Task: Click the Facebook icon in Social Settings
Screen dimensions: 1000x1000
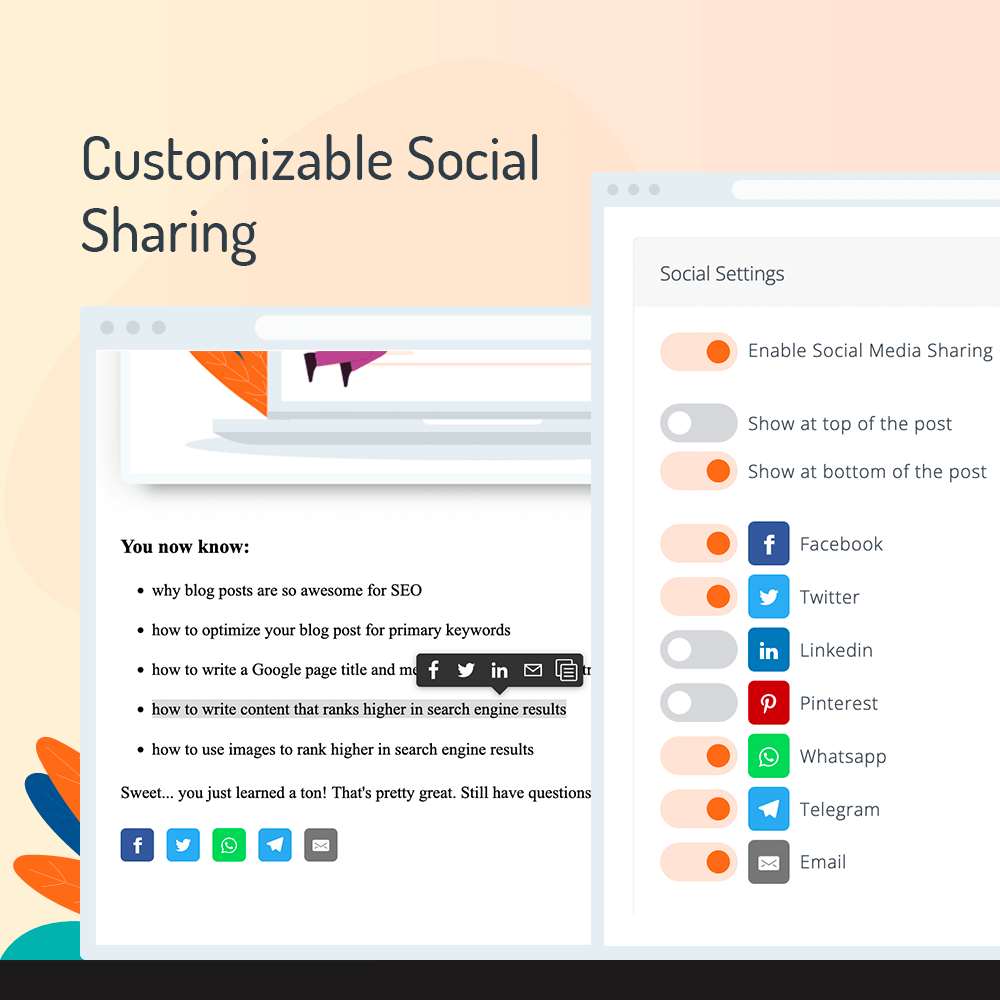Action: point(768,543)
